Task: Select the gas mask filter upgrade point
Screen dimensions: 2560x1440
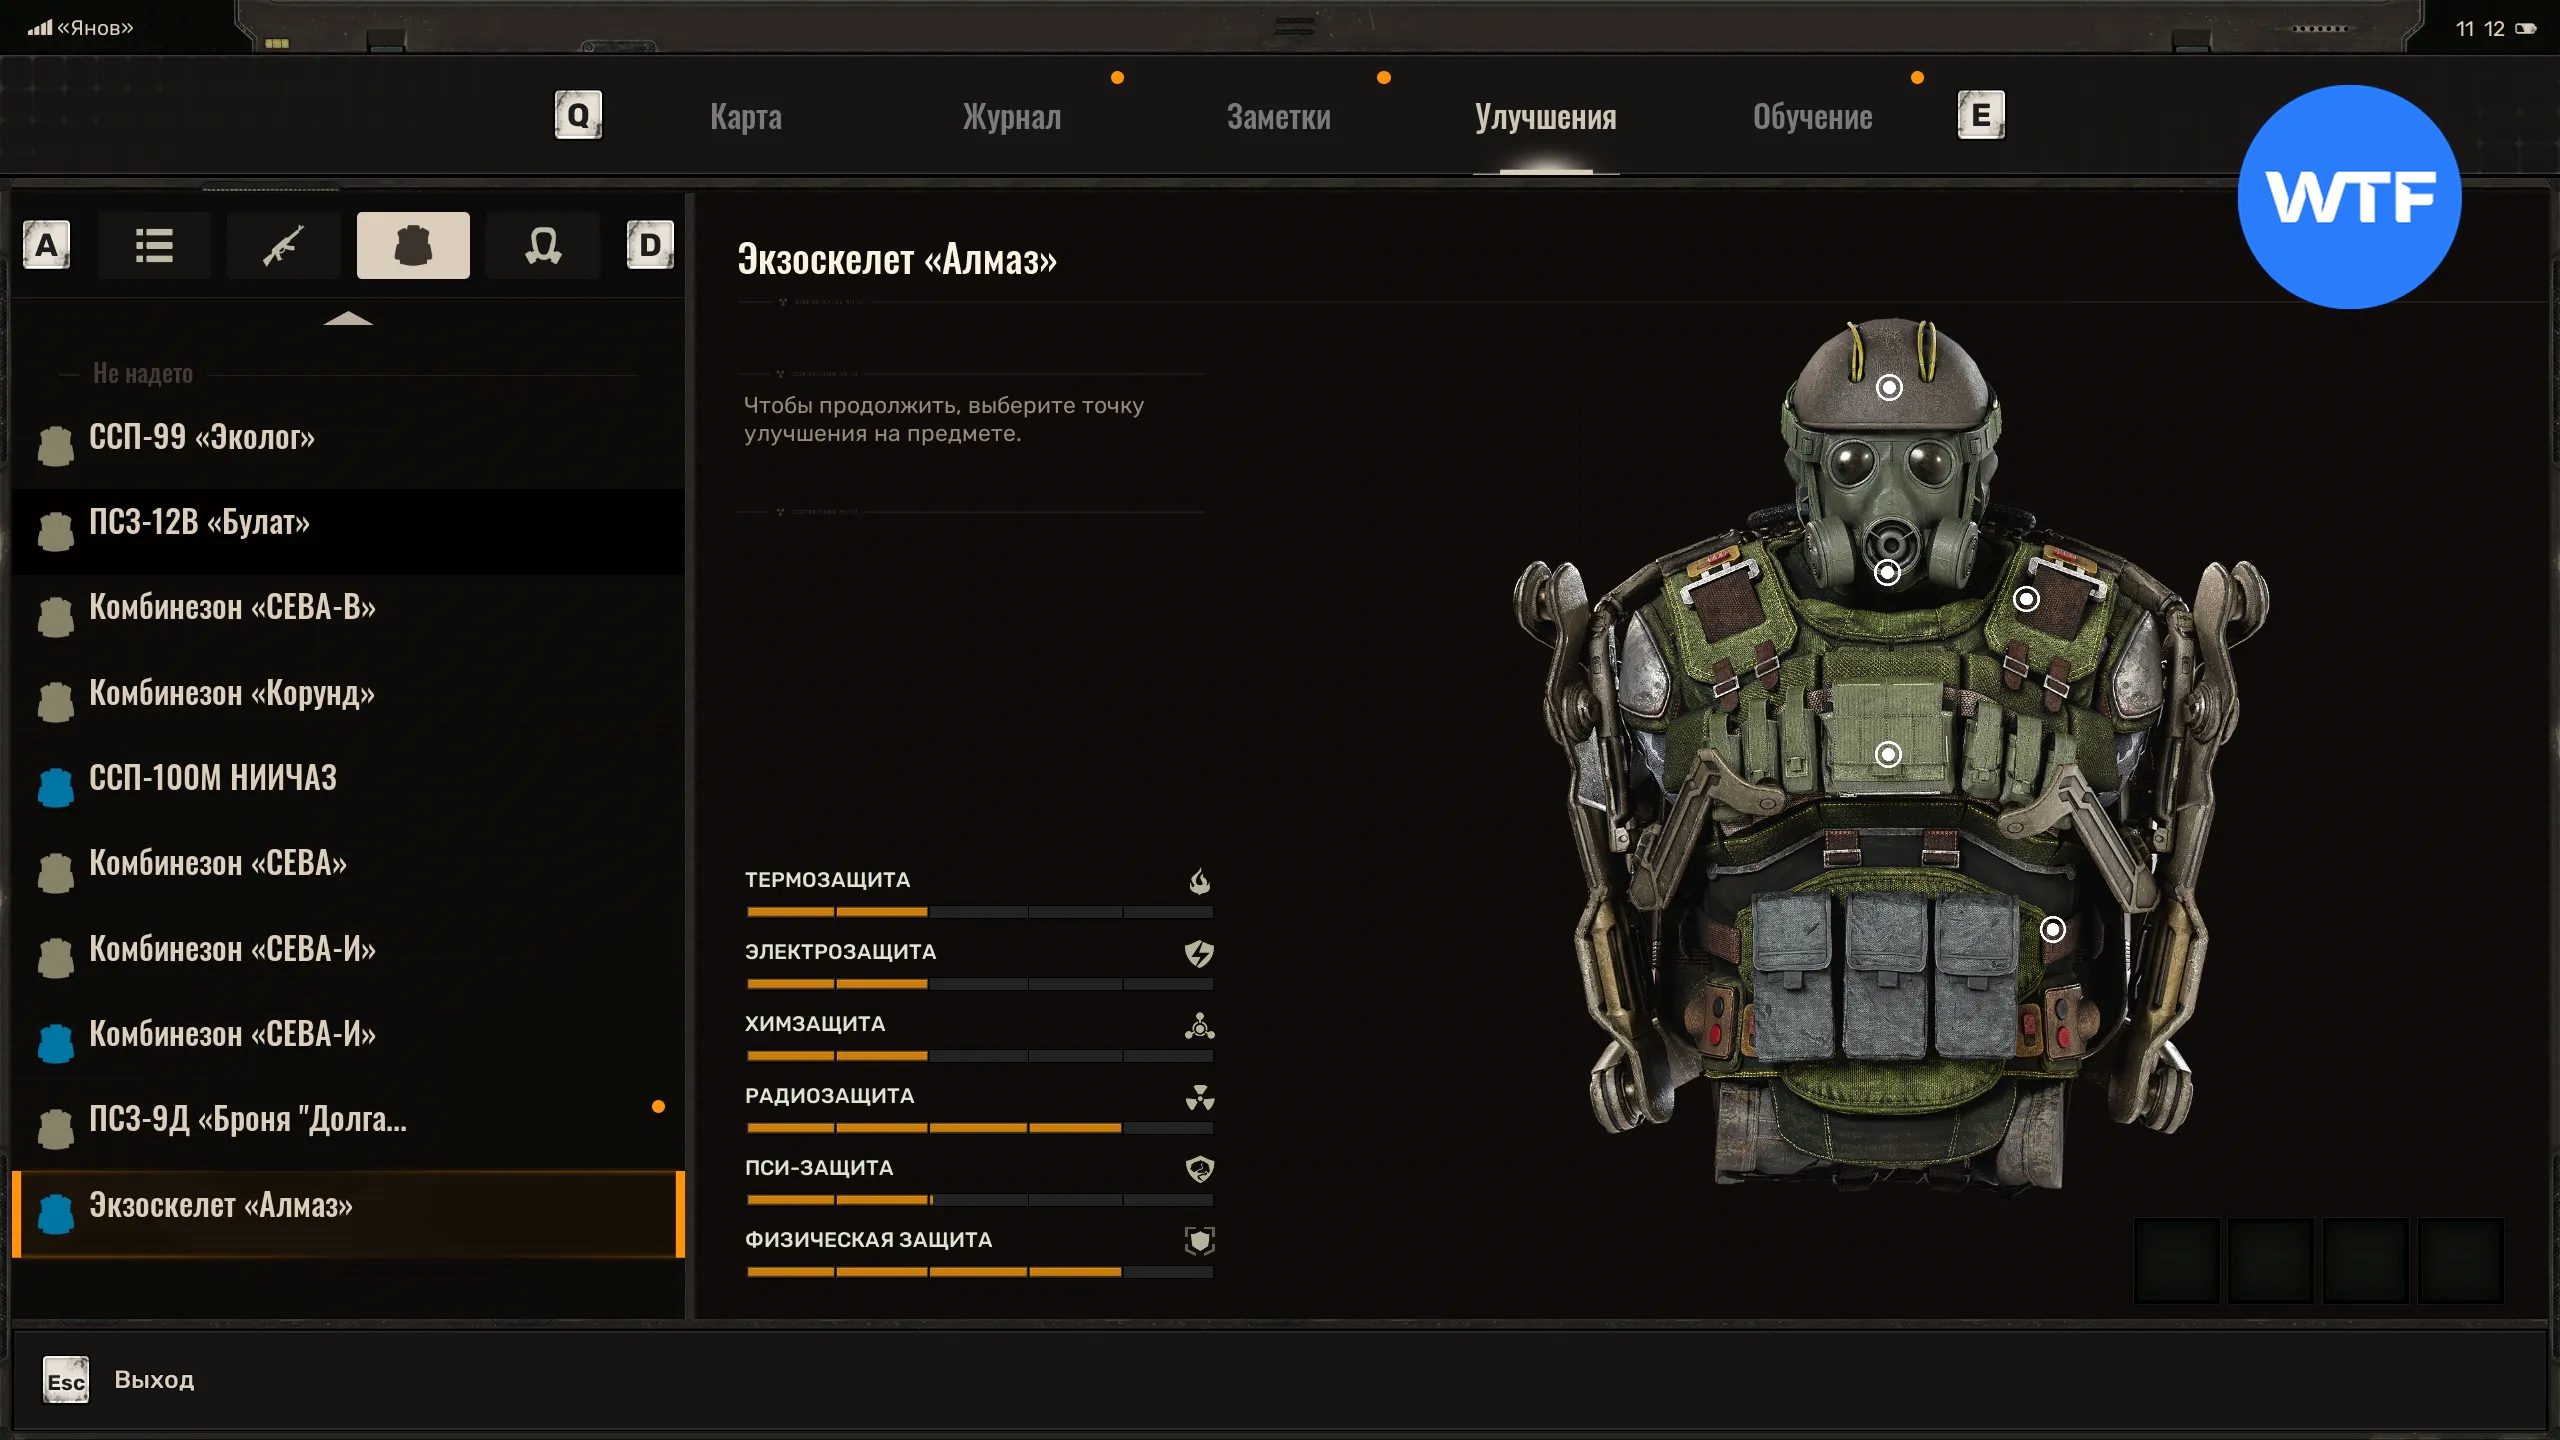Action: point(1887,573)
